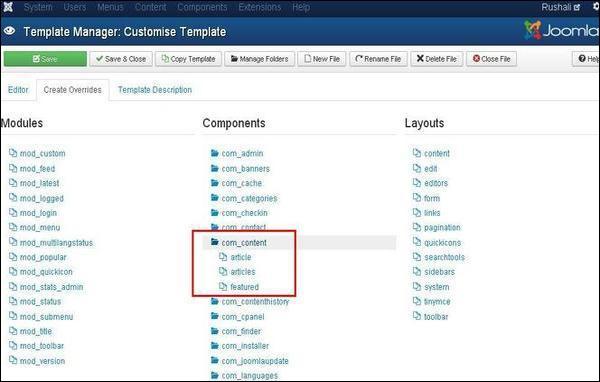
Task: Open the Users menu
Action: (75, 7)
